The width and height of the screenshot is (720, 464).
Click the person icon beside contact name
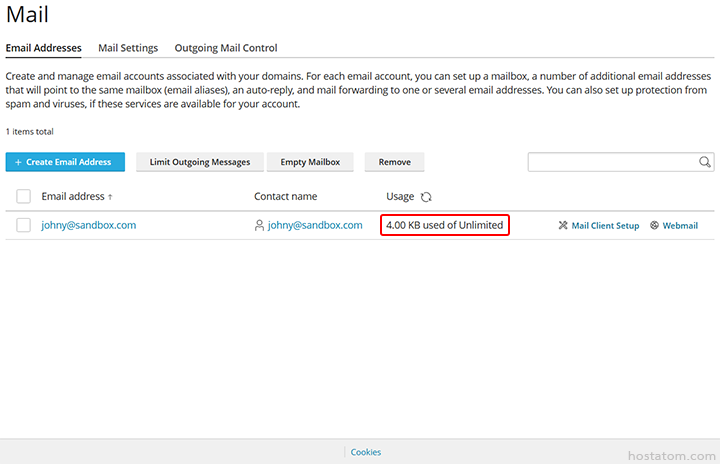260,226
